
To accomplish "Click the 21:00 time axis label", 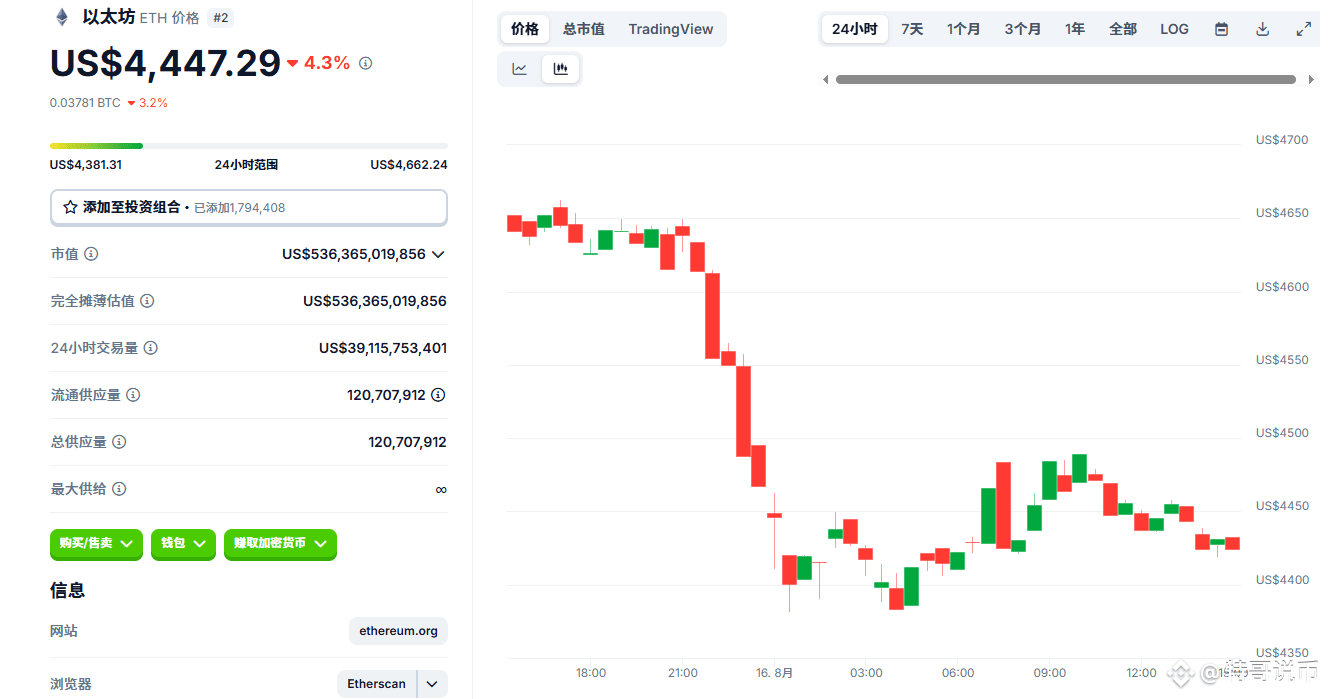I will point(683,673).
